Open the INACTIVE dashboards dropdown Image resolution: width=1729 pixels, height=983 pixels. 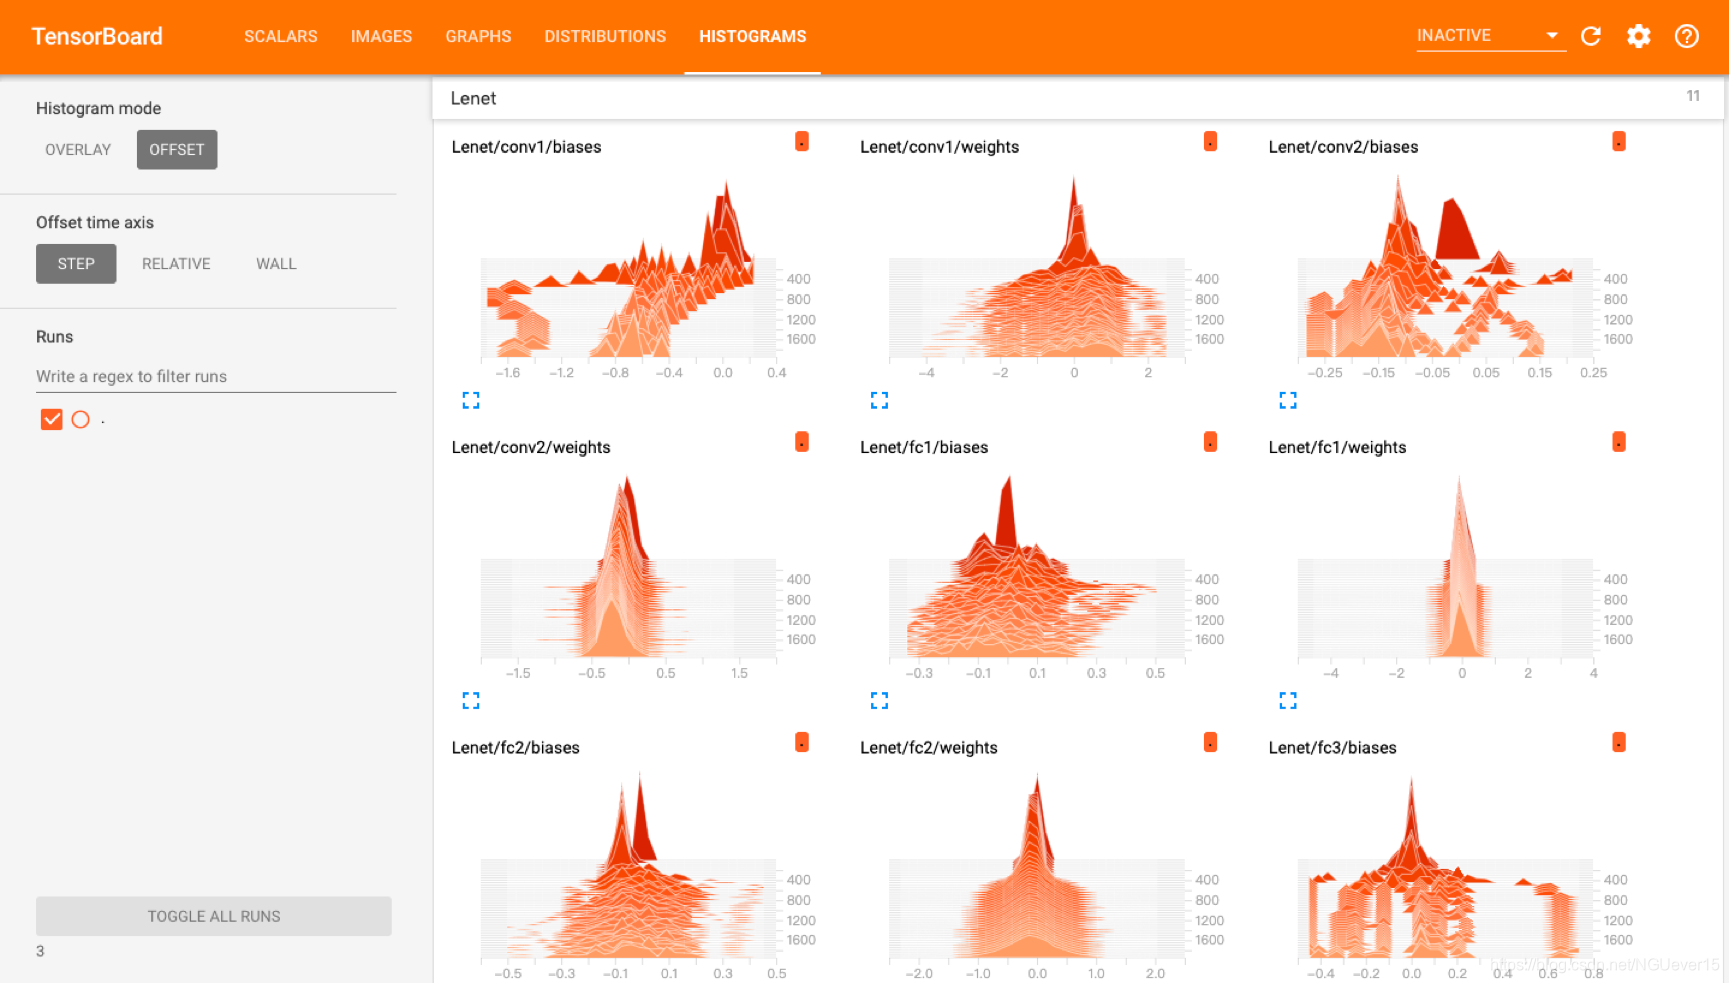click(1491, 36)
